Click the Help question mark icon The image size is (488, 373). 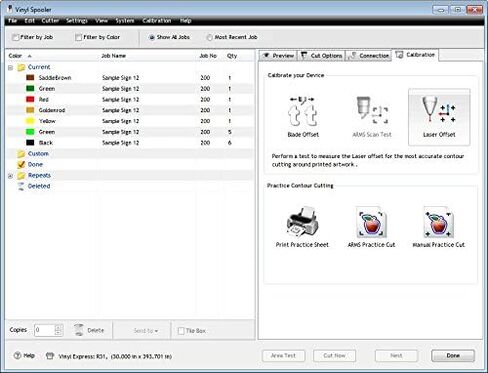[17, 356]
